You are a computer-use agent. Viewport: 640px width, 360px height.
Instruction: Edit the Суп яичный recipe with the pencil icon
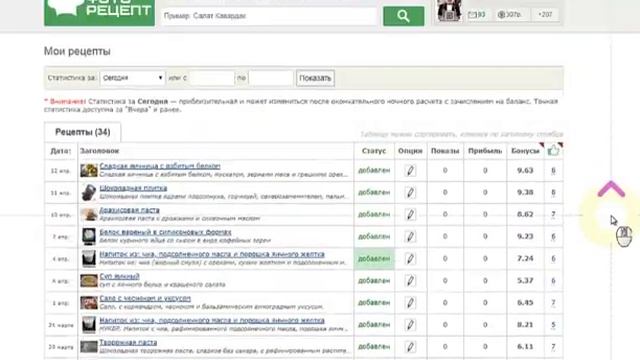411,280
